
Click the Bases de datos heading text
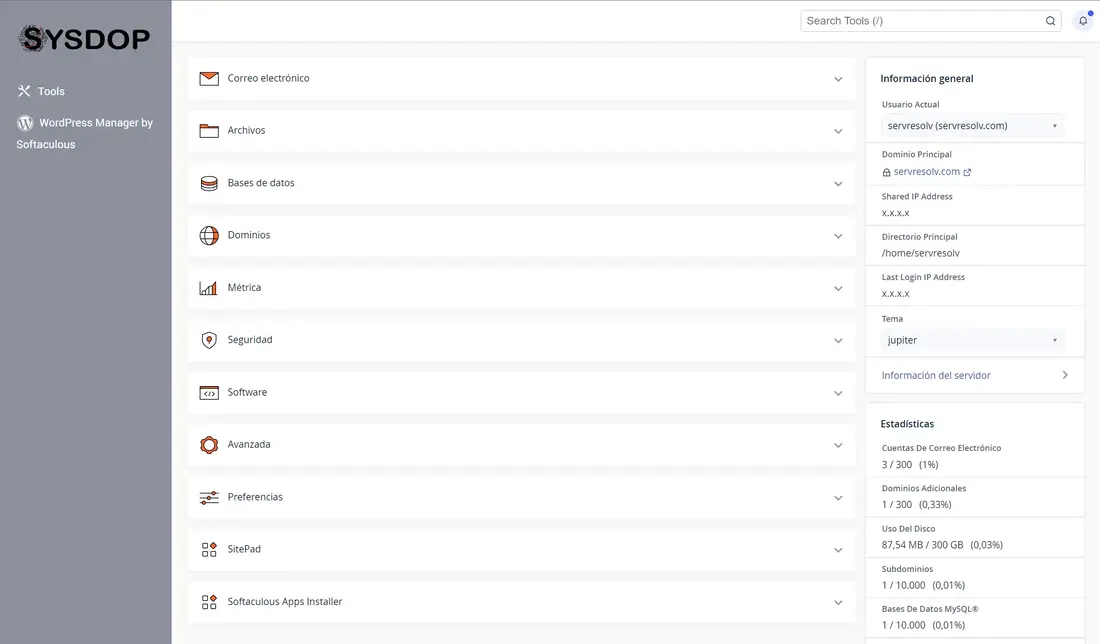coord(261,183)
